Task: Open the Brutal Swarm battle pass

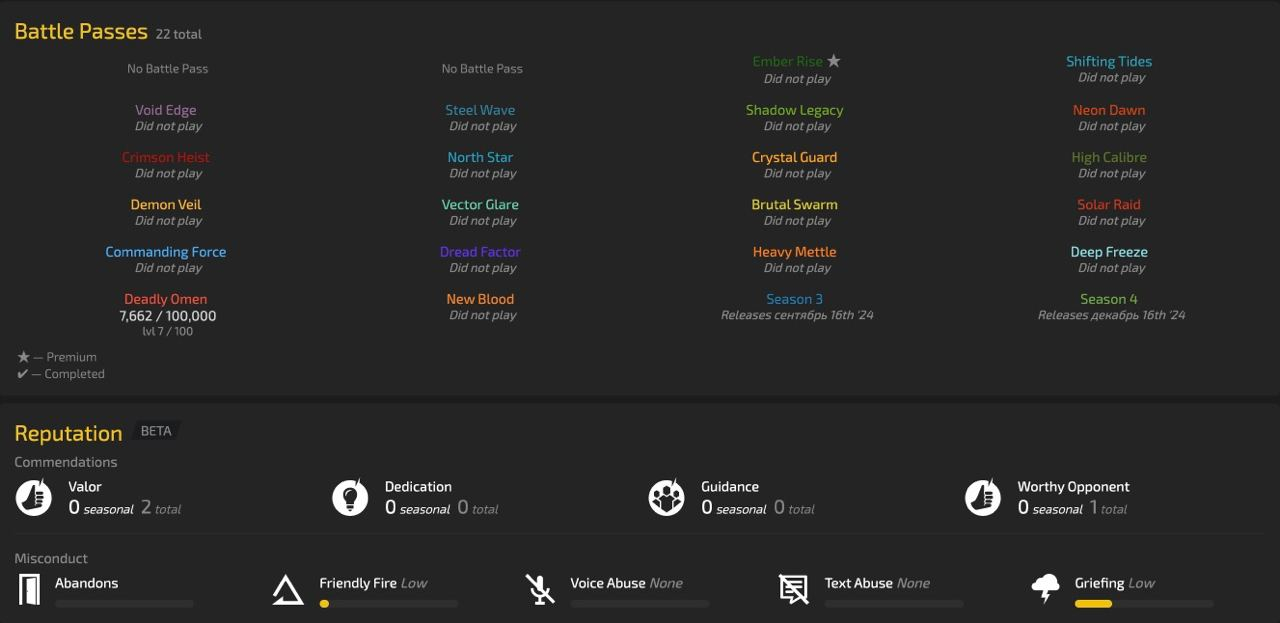Action: tap(795, 204)
